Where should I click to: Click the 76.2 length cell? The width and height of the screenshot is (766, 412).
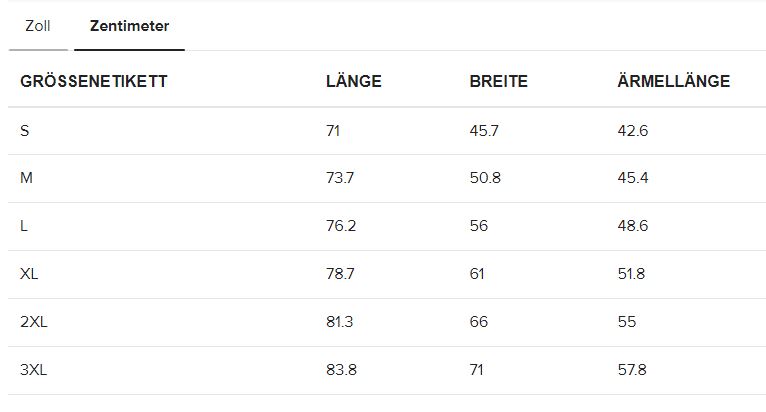click(x=340, y=226)
